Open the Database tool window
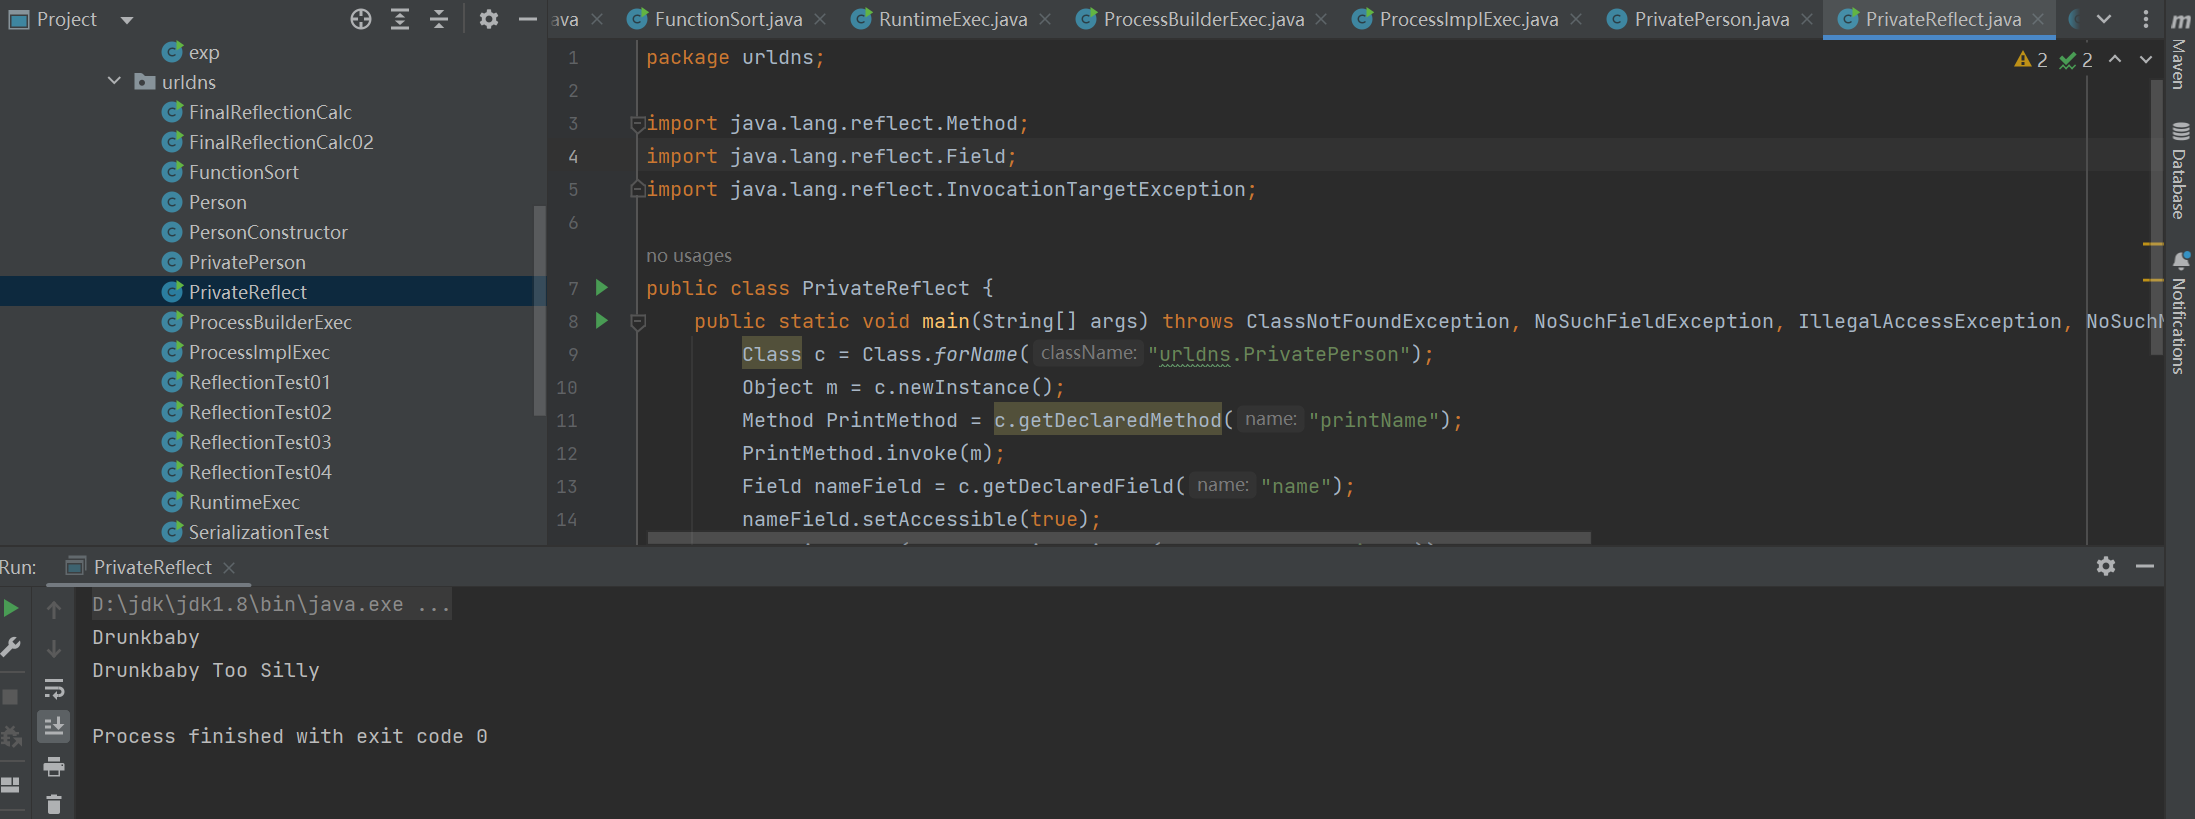2195x819 pixels. click(2180, 170)
